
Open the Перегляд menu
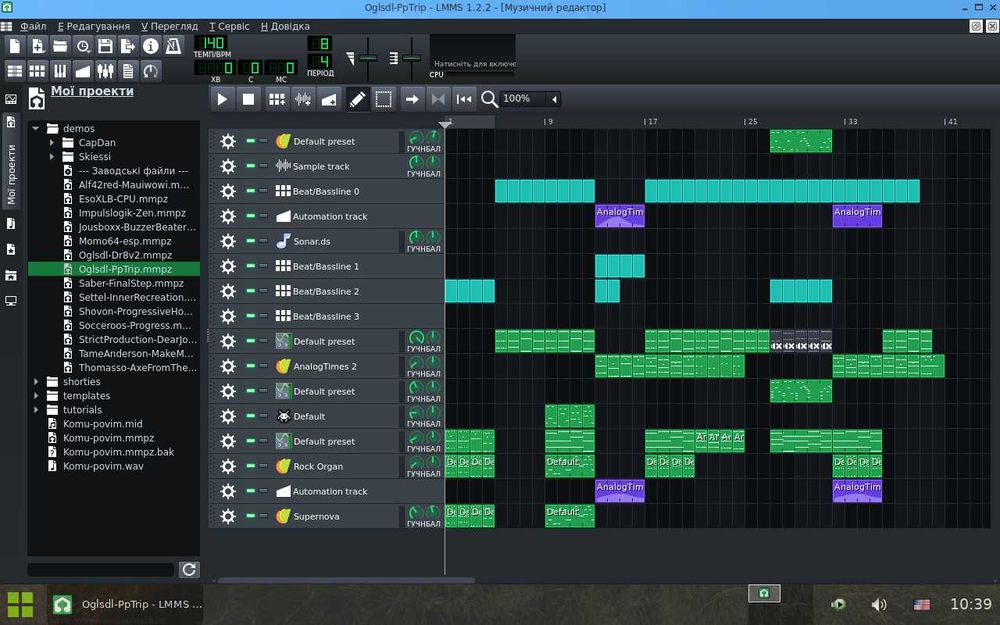(x=170, y=26)
